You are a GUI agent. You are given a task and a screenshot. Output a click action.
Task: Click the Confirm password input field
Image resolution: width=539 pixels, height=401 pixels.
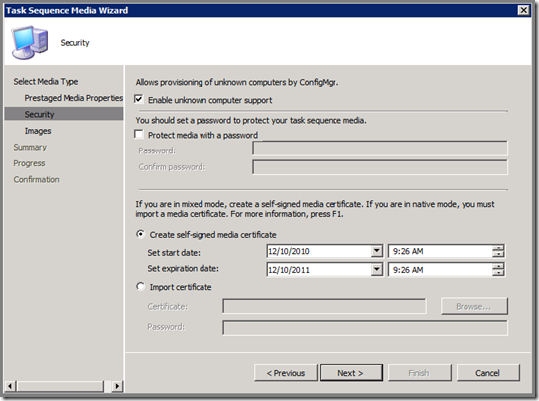click(380, 167)
